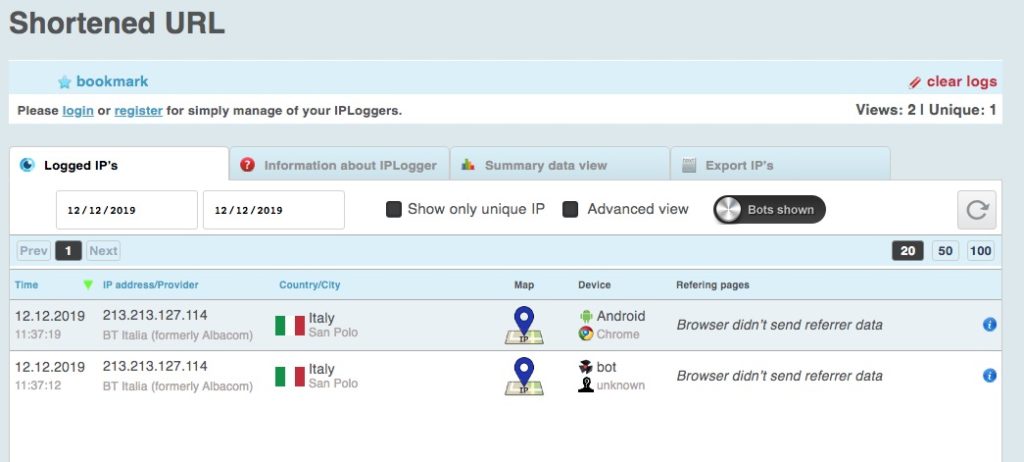
Task: Toggle the Bots shown switch
Action: point(769,210)
